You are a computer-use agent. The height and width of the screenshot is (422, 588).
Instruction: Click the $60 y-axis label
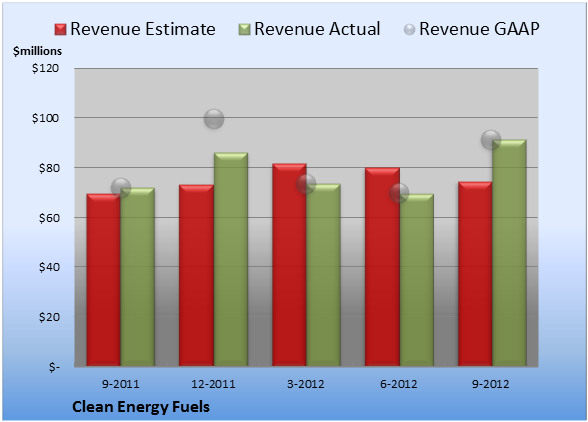point(49,218)
